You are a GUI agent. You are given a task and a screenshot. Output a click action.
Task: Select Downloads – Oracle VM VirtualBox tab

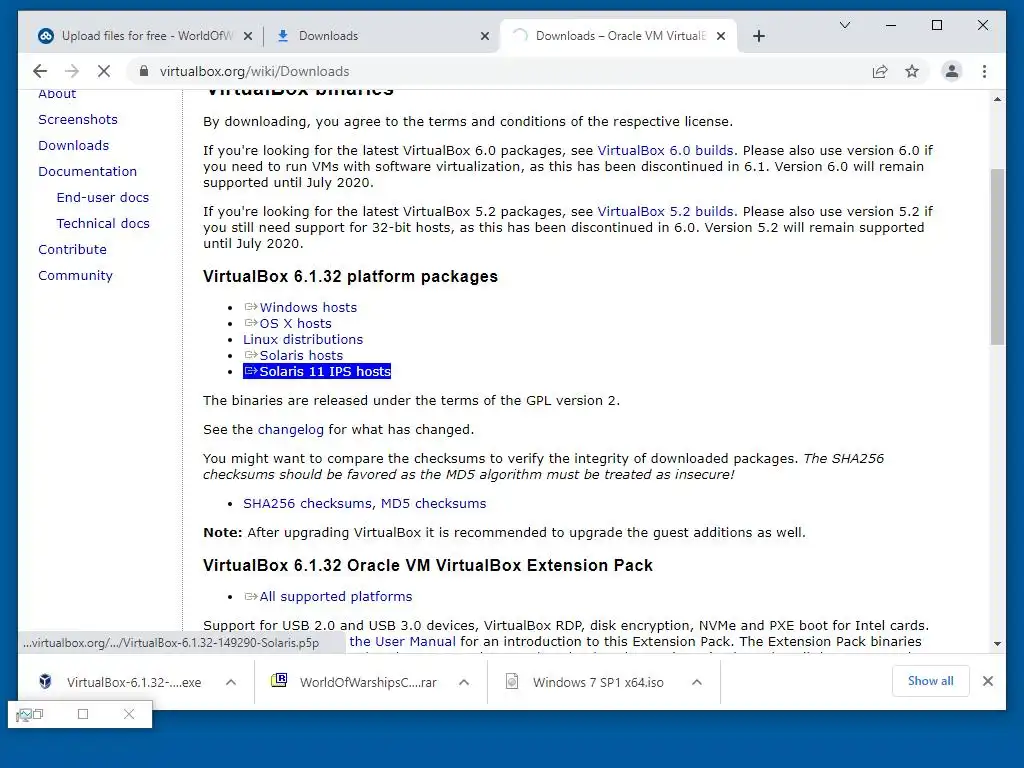pos(619,36)
